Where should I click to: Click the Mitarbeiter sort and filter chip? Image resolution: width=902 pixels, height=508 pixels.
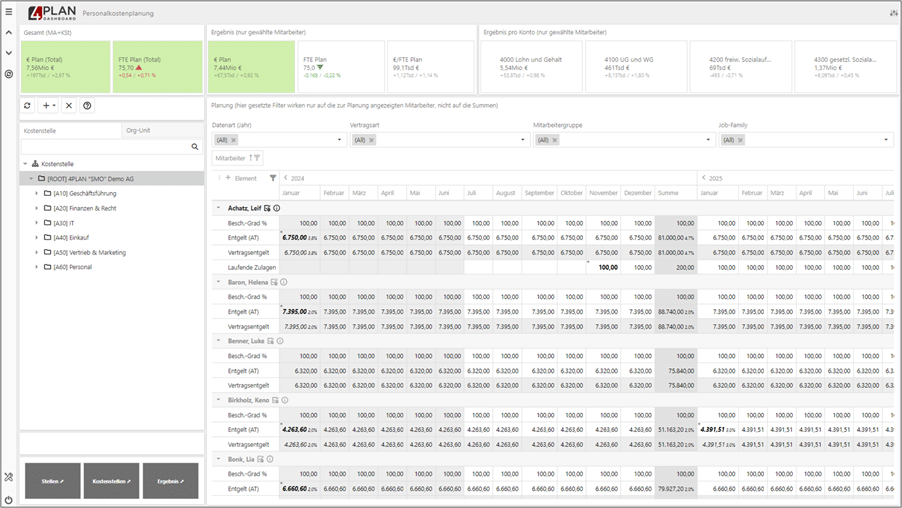coord(238,158)
